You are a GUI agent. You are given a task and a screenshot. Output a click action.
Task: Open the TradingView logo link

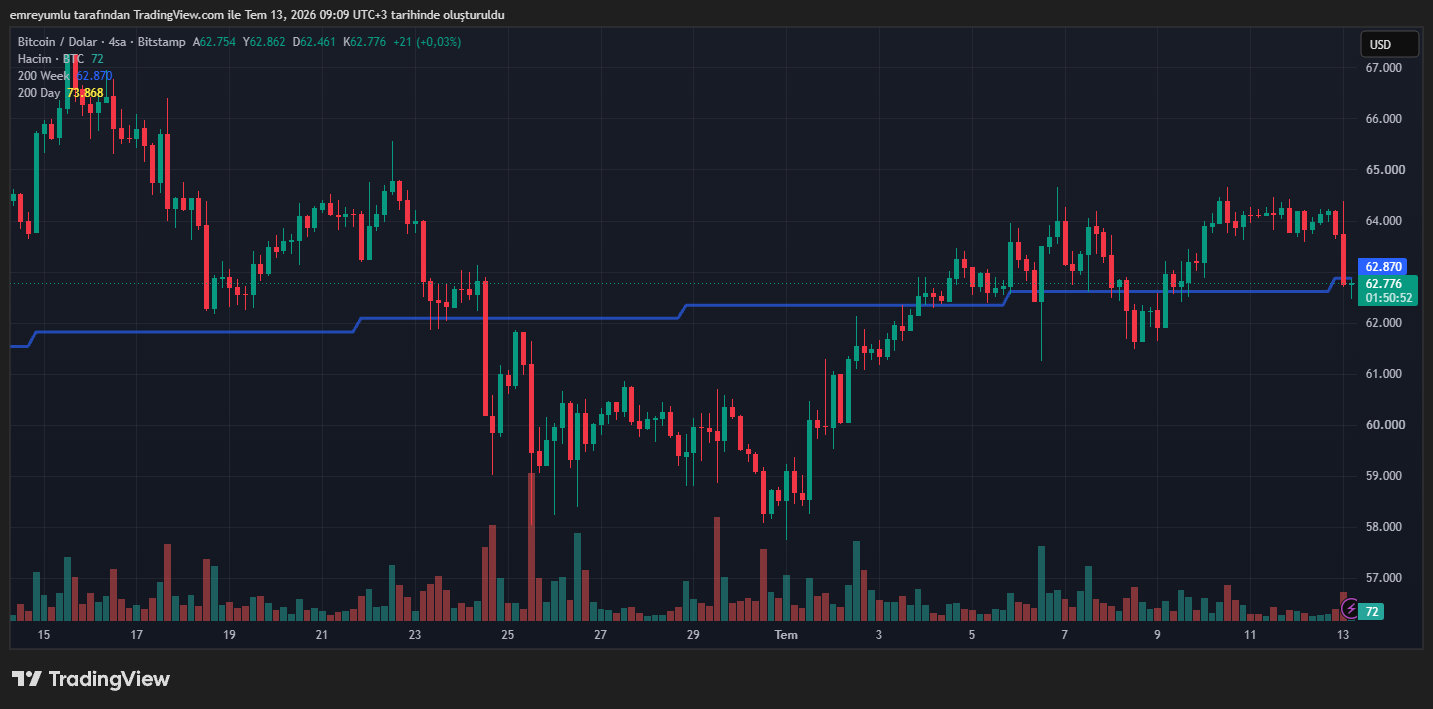91,679
